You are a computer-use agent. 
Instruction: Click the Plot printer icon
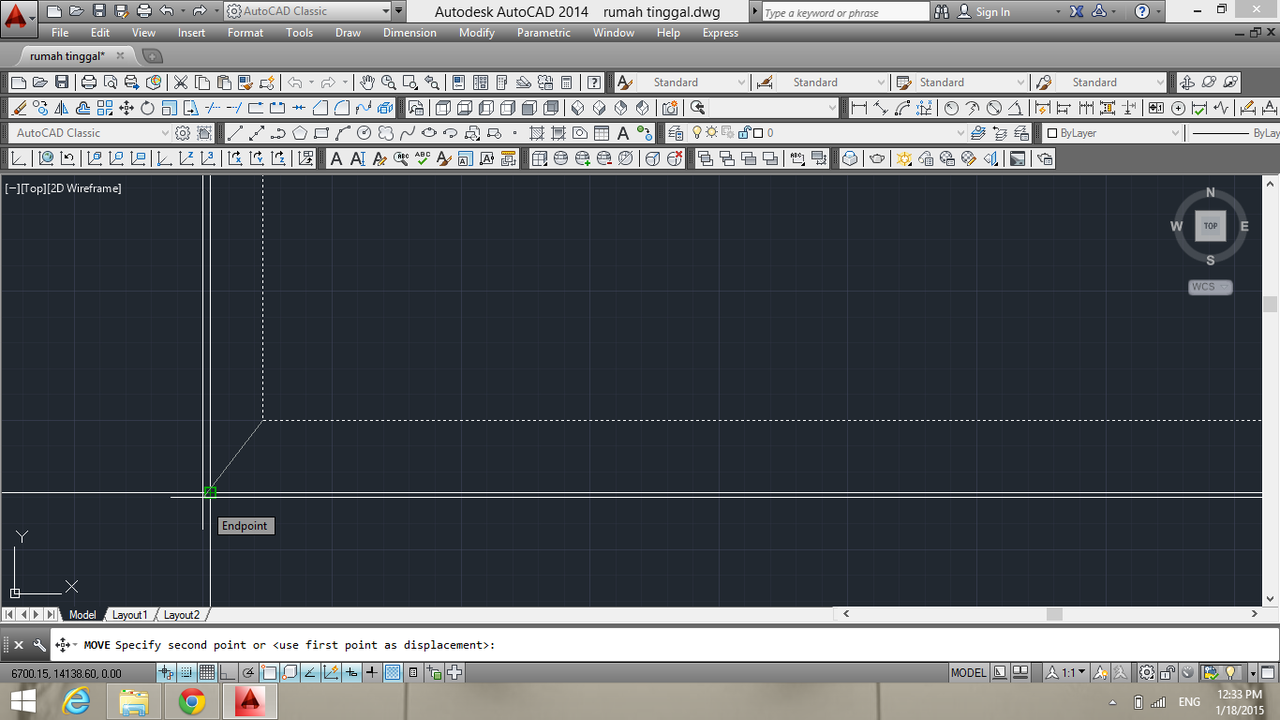88,82
